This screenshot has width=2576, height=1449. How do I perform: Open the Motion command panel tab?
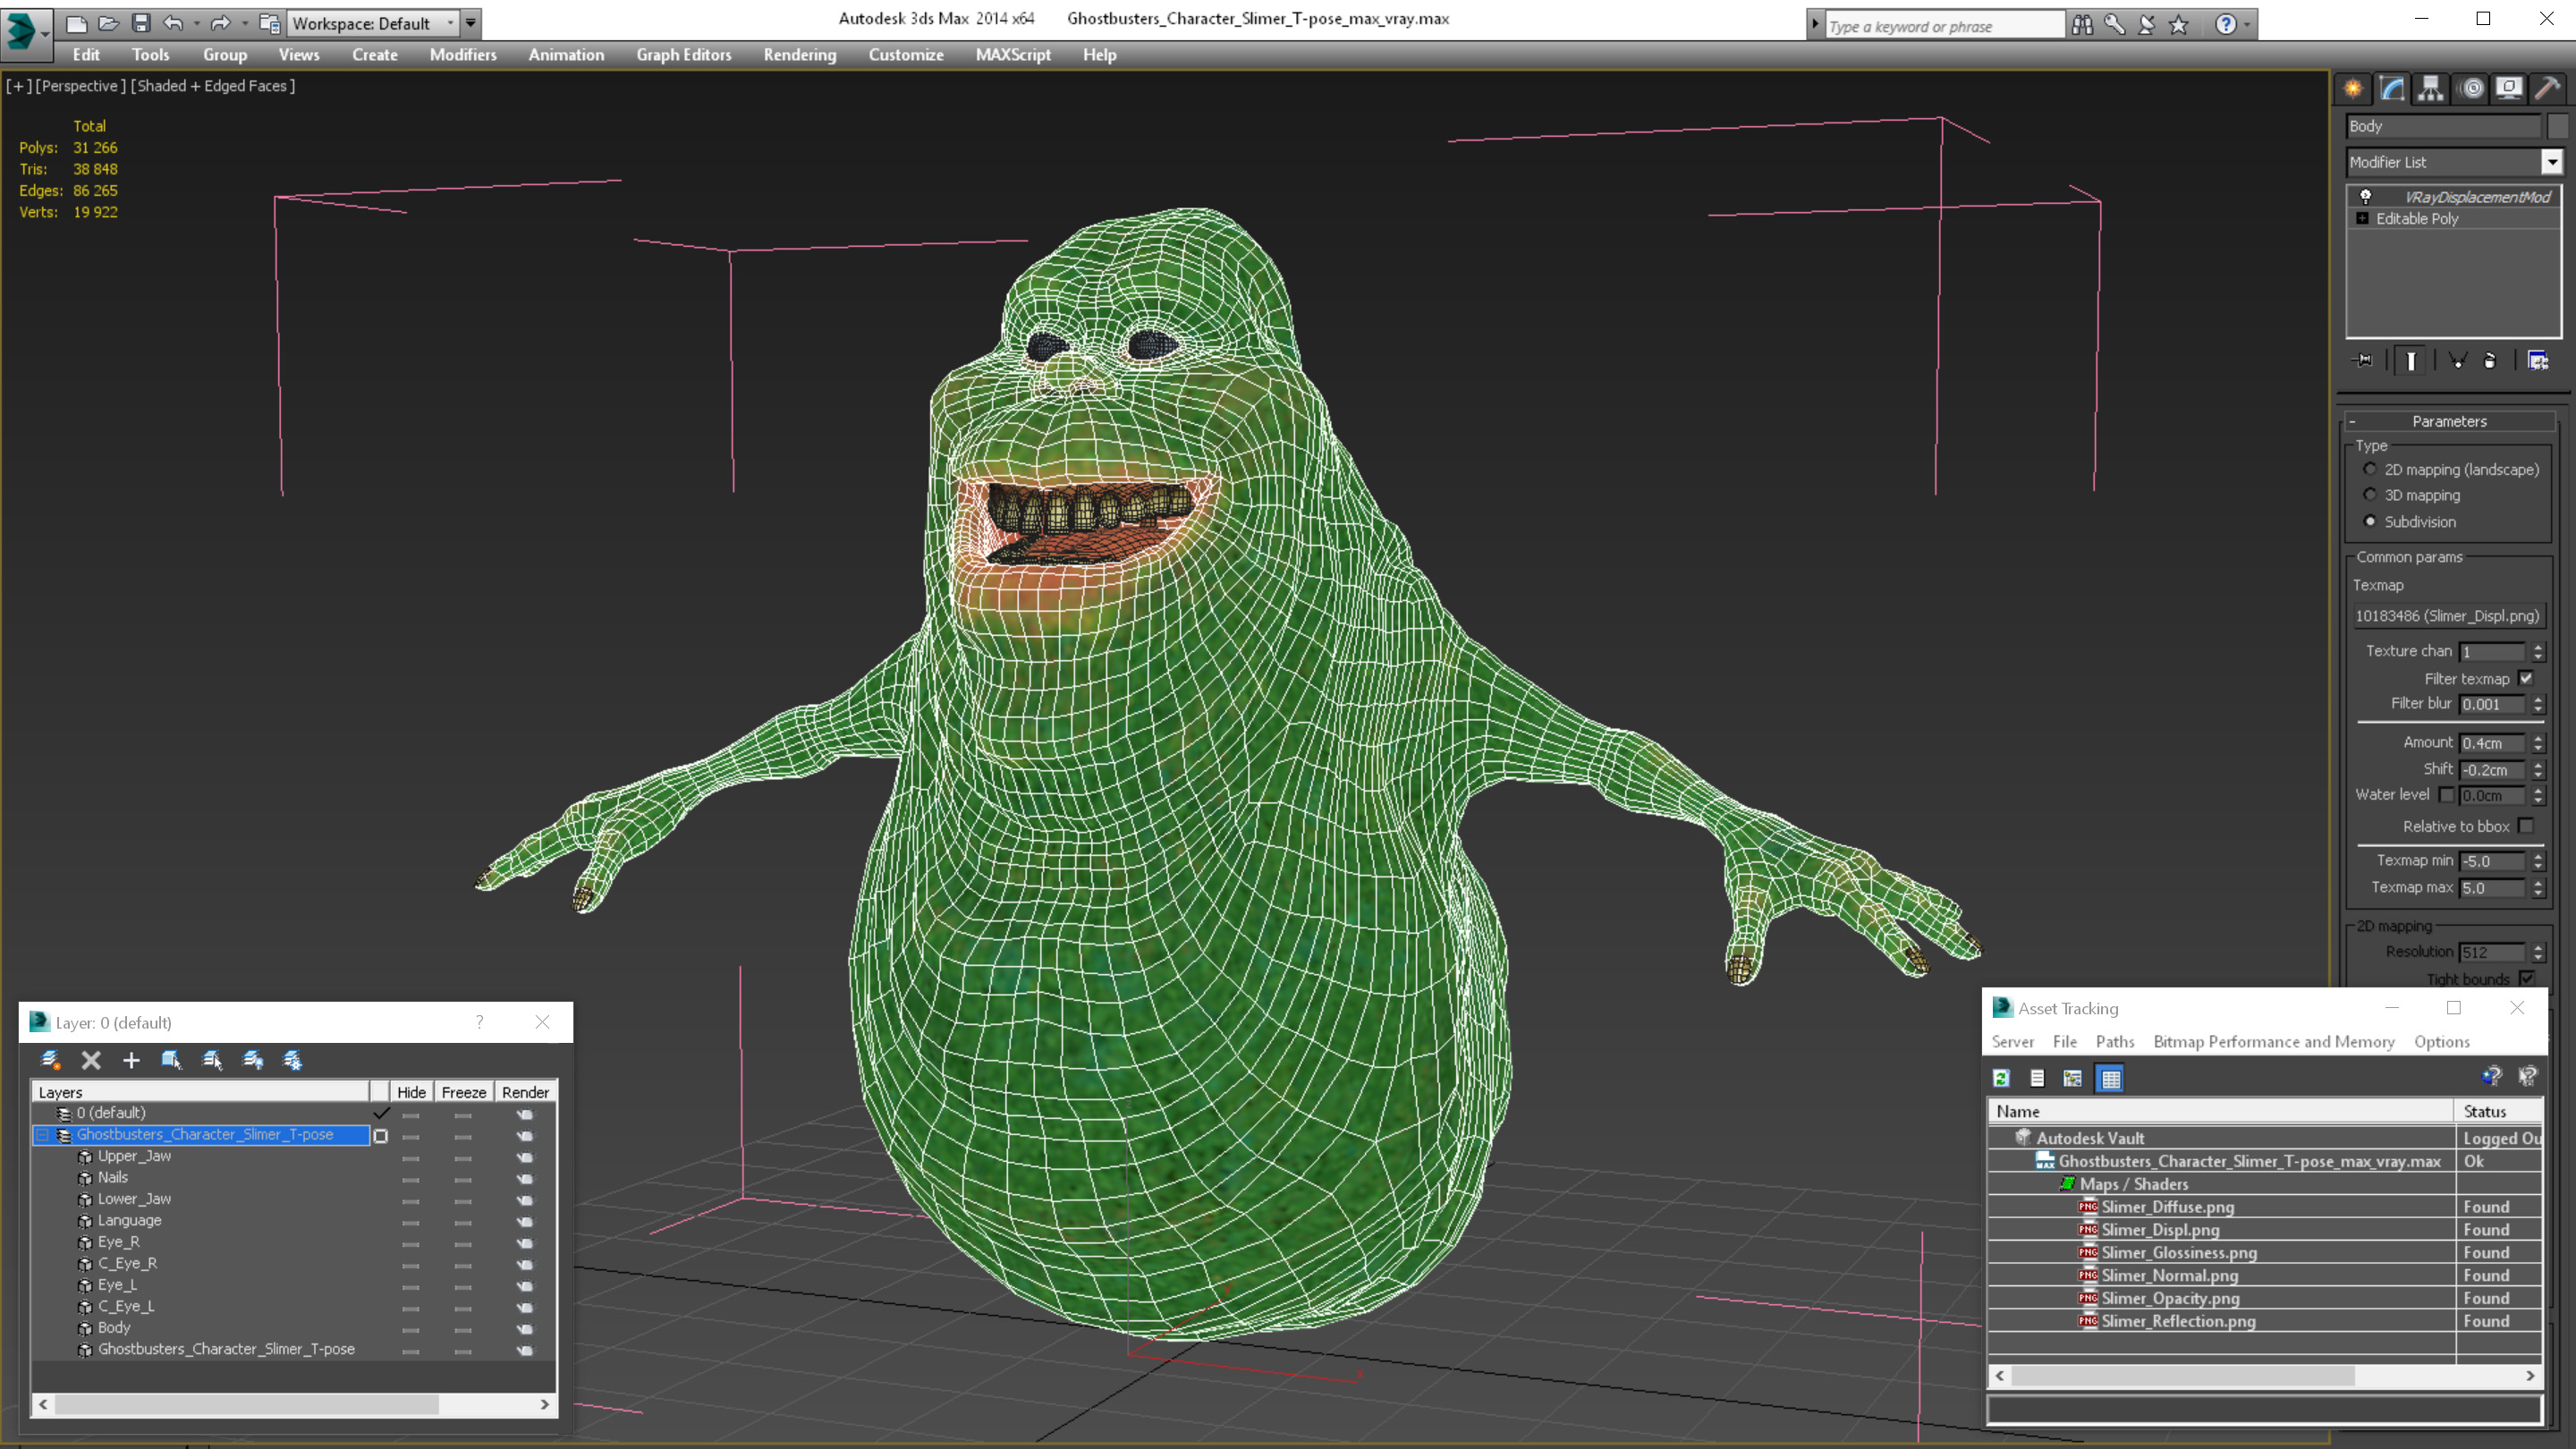click(x=2471, y=88)
